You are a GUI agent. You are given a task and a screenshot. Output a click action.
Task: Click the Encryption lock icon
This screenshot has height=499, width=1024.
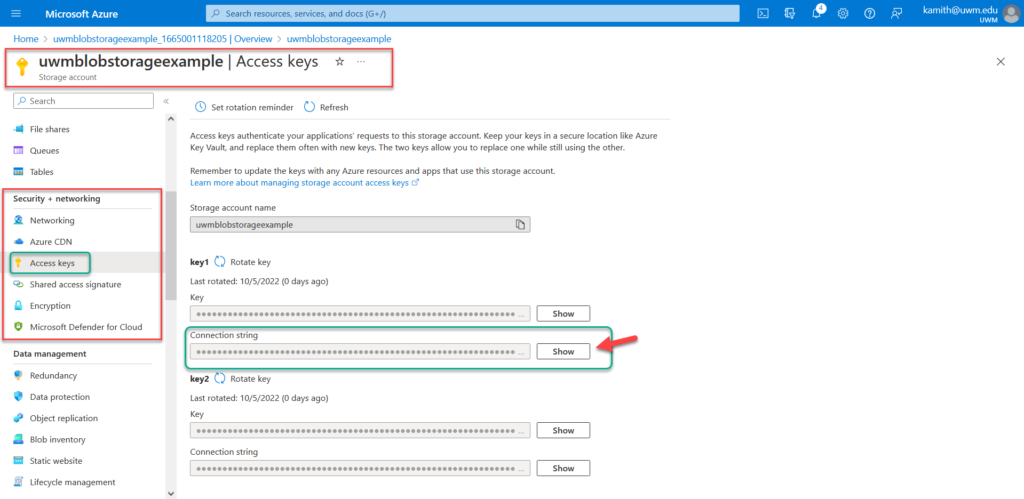coord(19,306)
